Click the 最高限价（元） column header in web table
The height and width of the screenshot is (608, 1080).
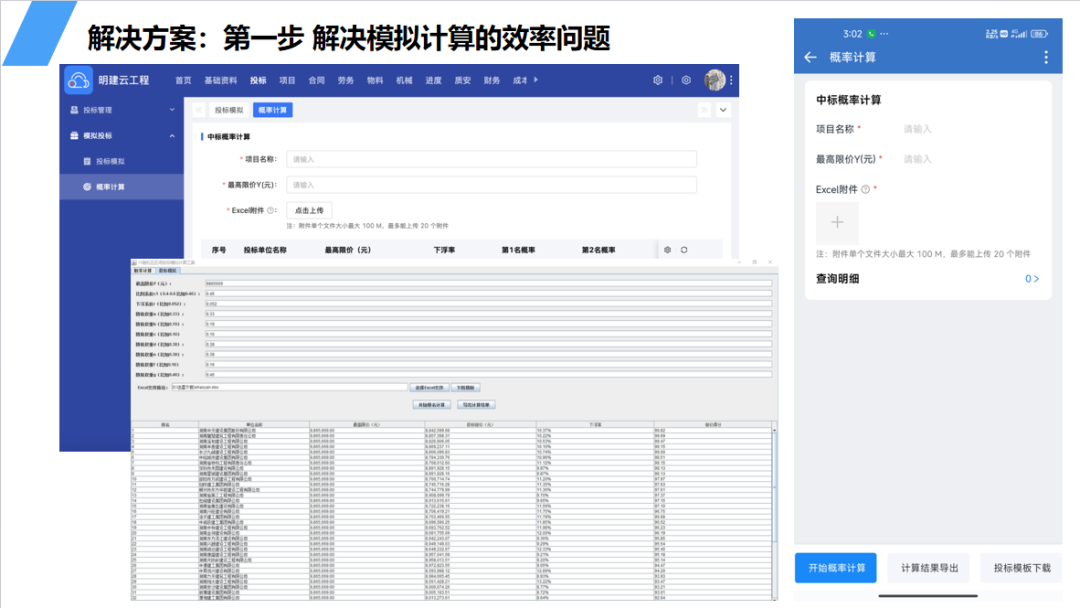[x=348, y=250]
